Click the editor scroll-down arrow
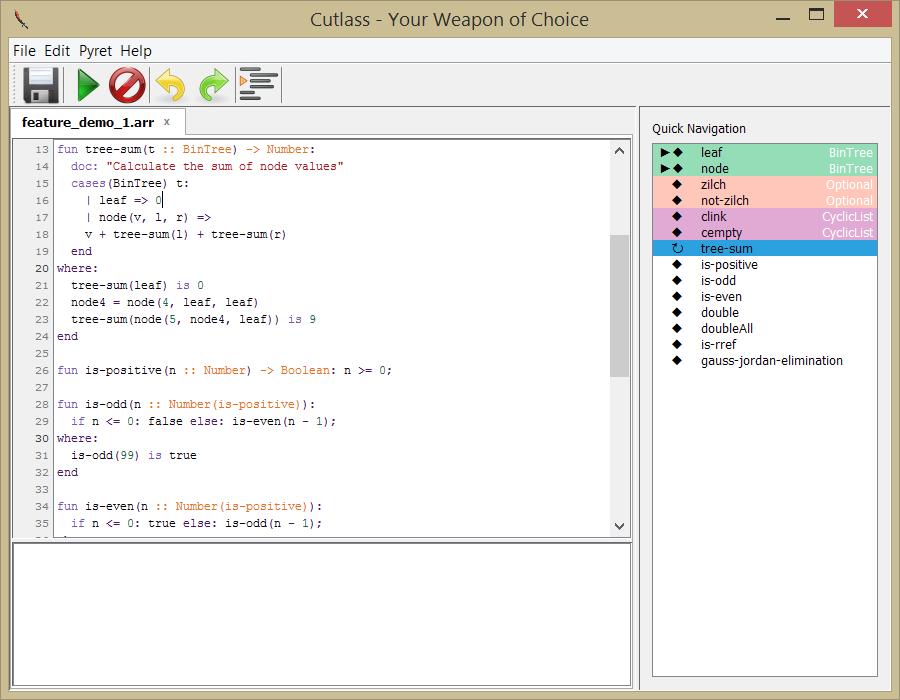Screen dimensions: 900x700 619,526
